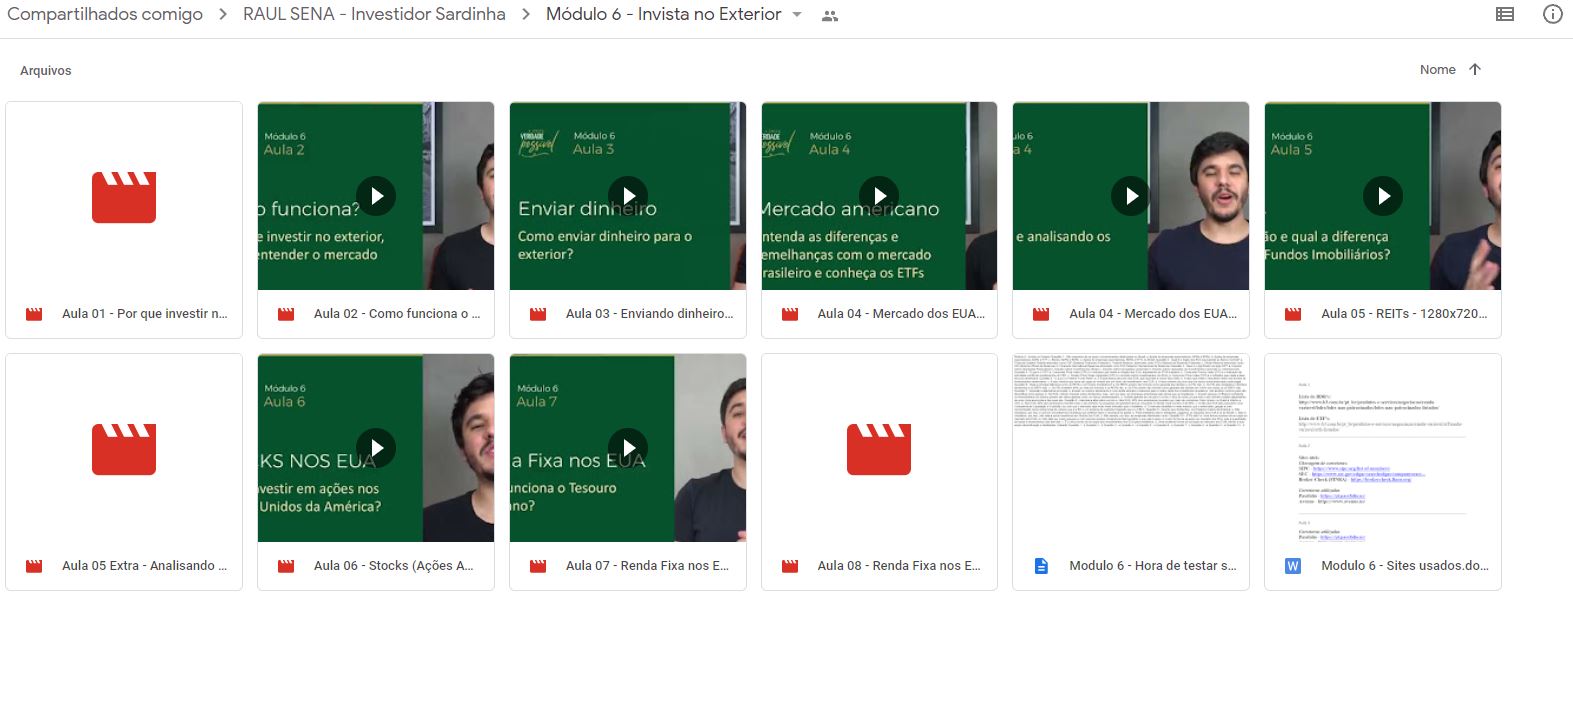Go to Compartilhados comigo breadcrumb
This screenshot has width=1573, height=717.
(105, 14)
